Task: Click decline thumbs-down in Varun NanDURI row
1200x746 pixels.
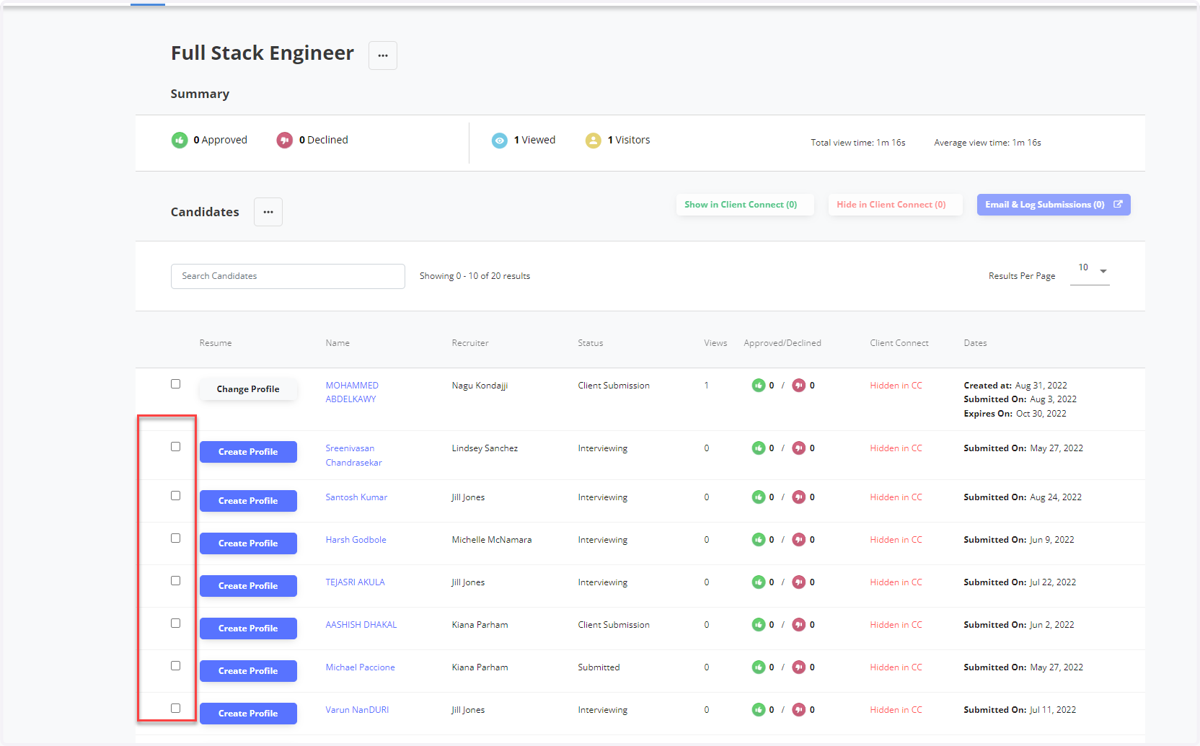Action: 798,710
